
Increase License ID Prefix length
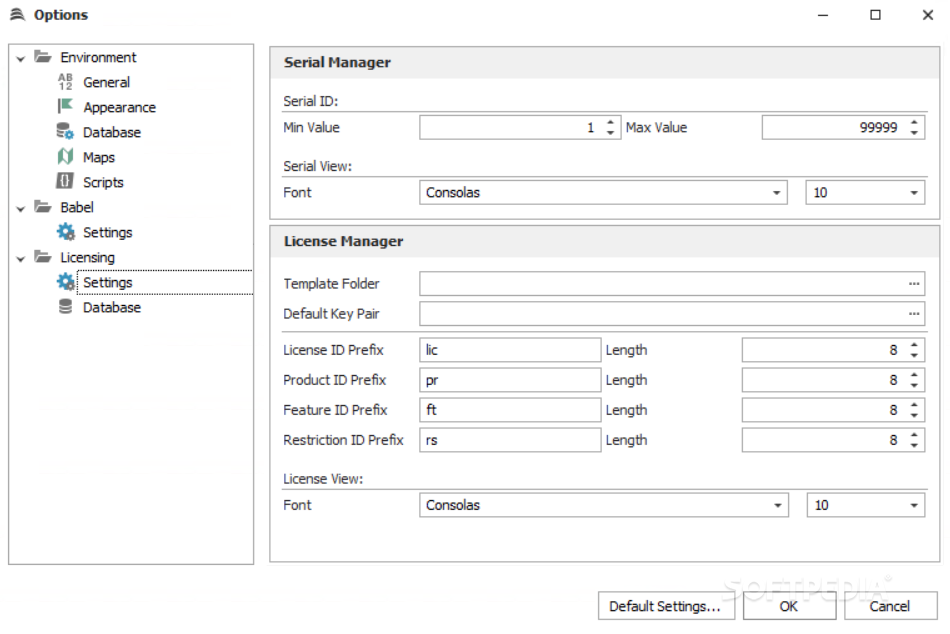tap(914, 345)
